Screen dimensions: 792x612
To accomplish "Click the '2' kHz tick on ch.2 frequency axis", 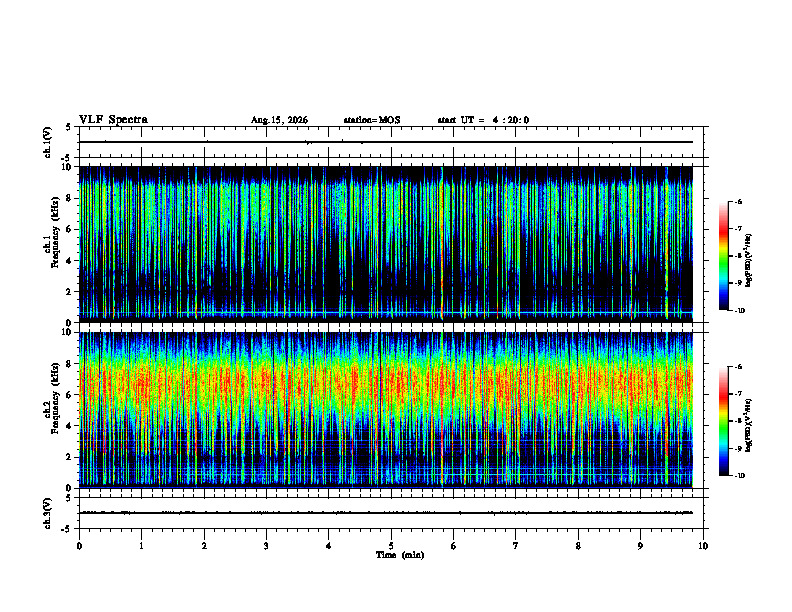I will [x=70, y=457].
